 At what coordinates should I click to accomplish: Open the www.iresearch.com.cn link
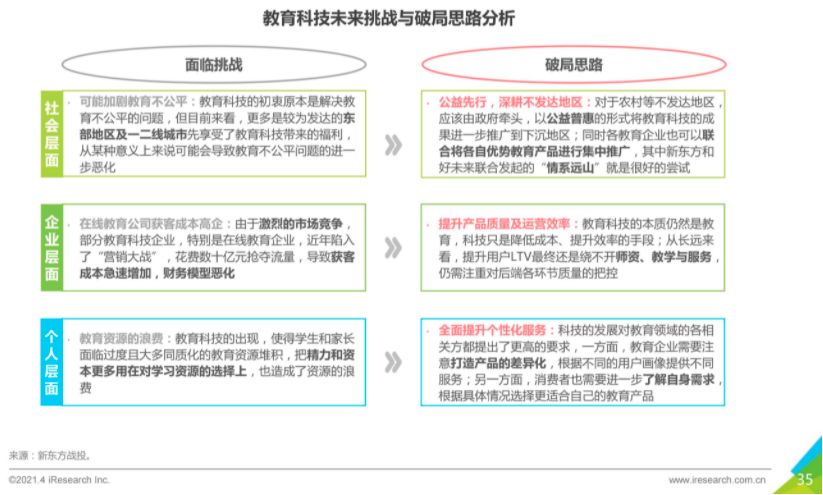coord(717,480)
